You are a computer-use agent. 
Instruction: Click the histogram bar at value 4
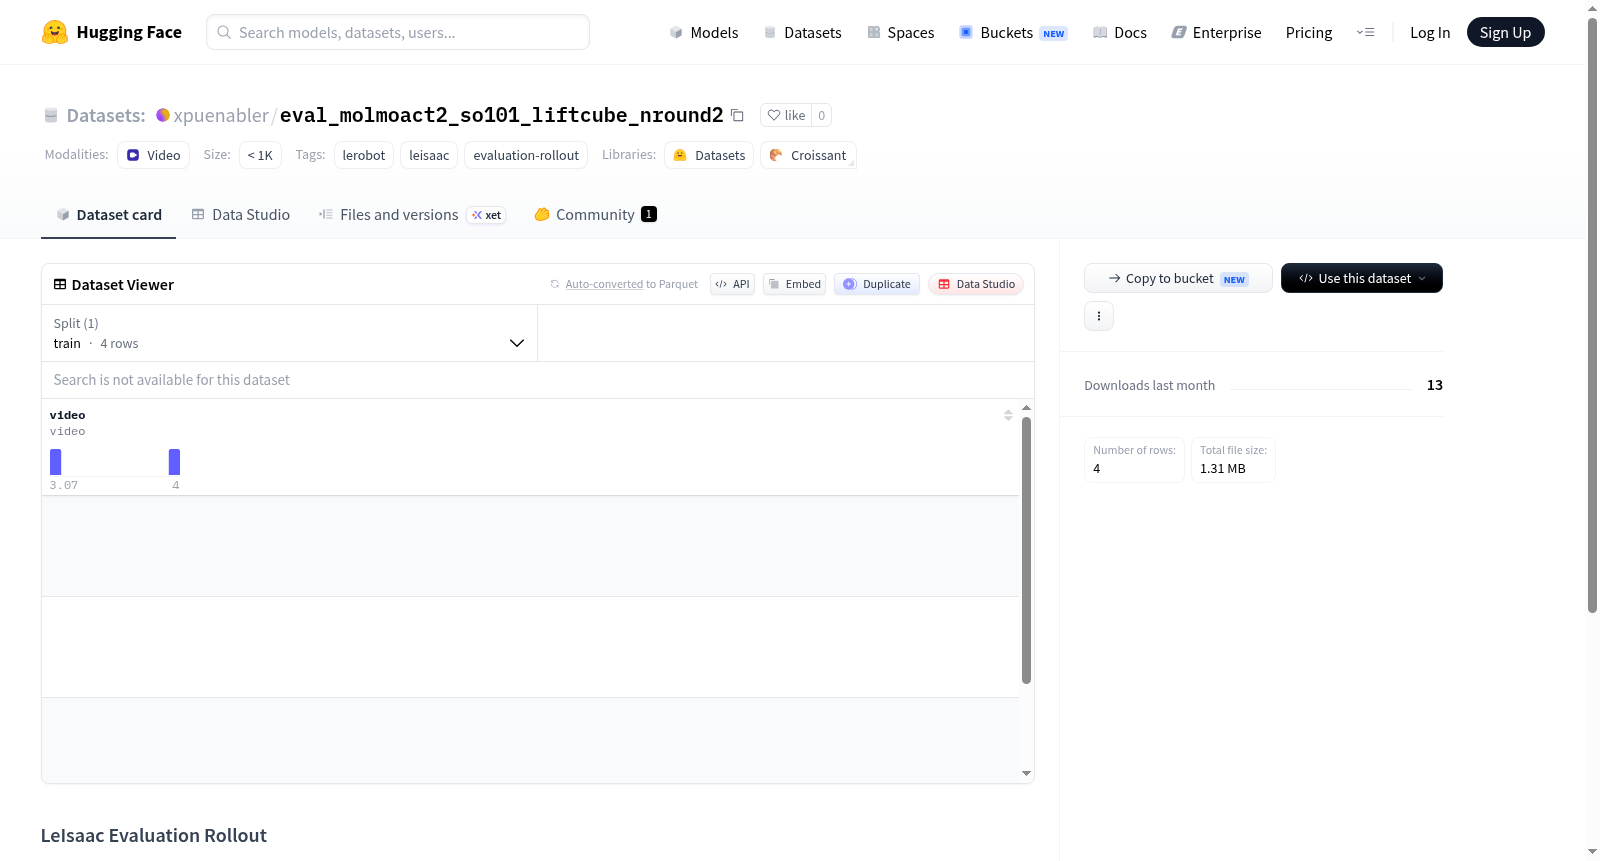(x=174, y=462)
